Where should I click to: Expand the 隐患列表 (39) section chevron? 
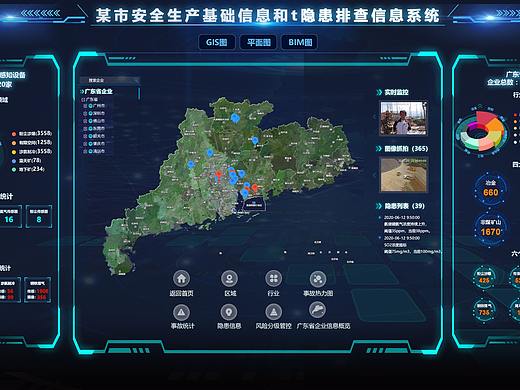tap(379, 206)
